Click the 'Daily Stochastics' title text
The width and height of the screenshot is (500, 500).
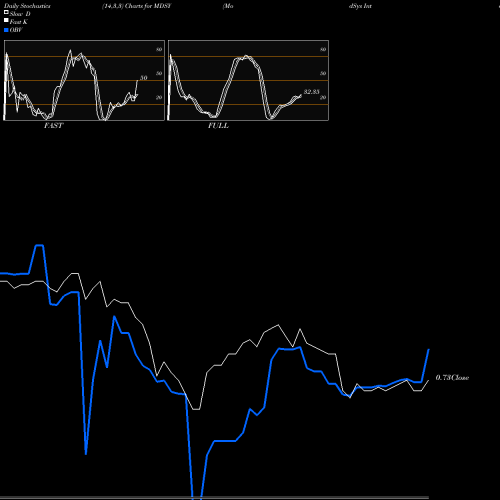click(27, 6)
